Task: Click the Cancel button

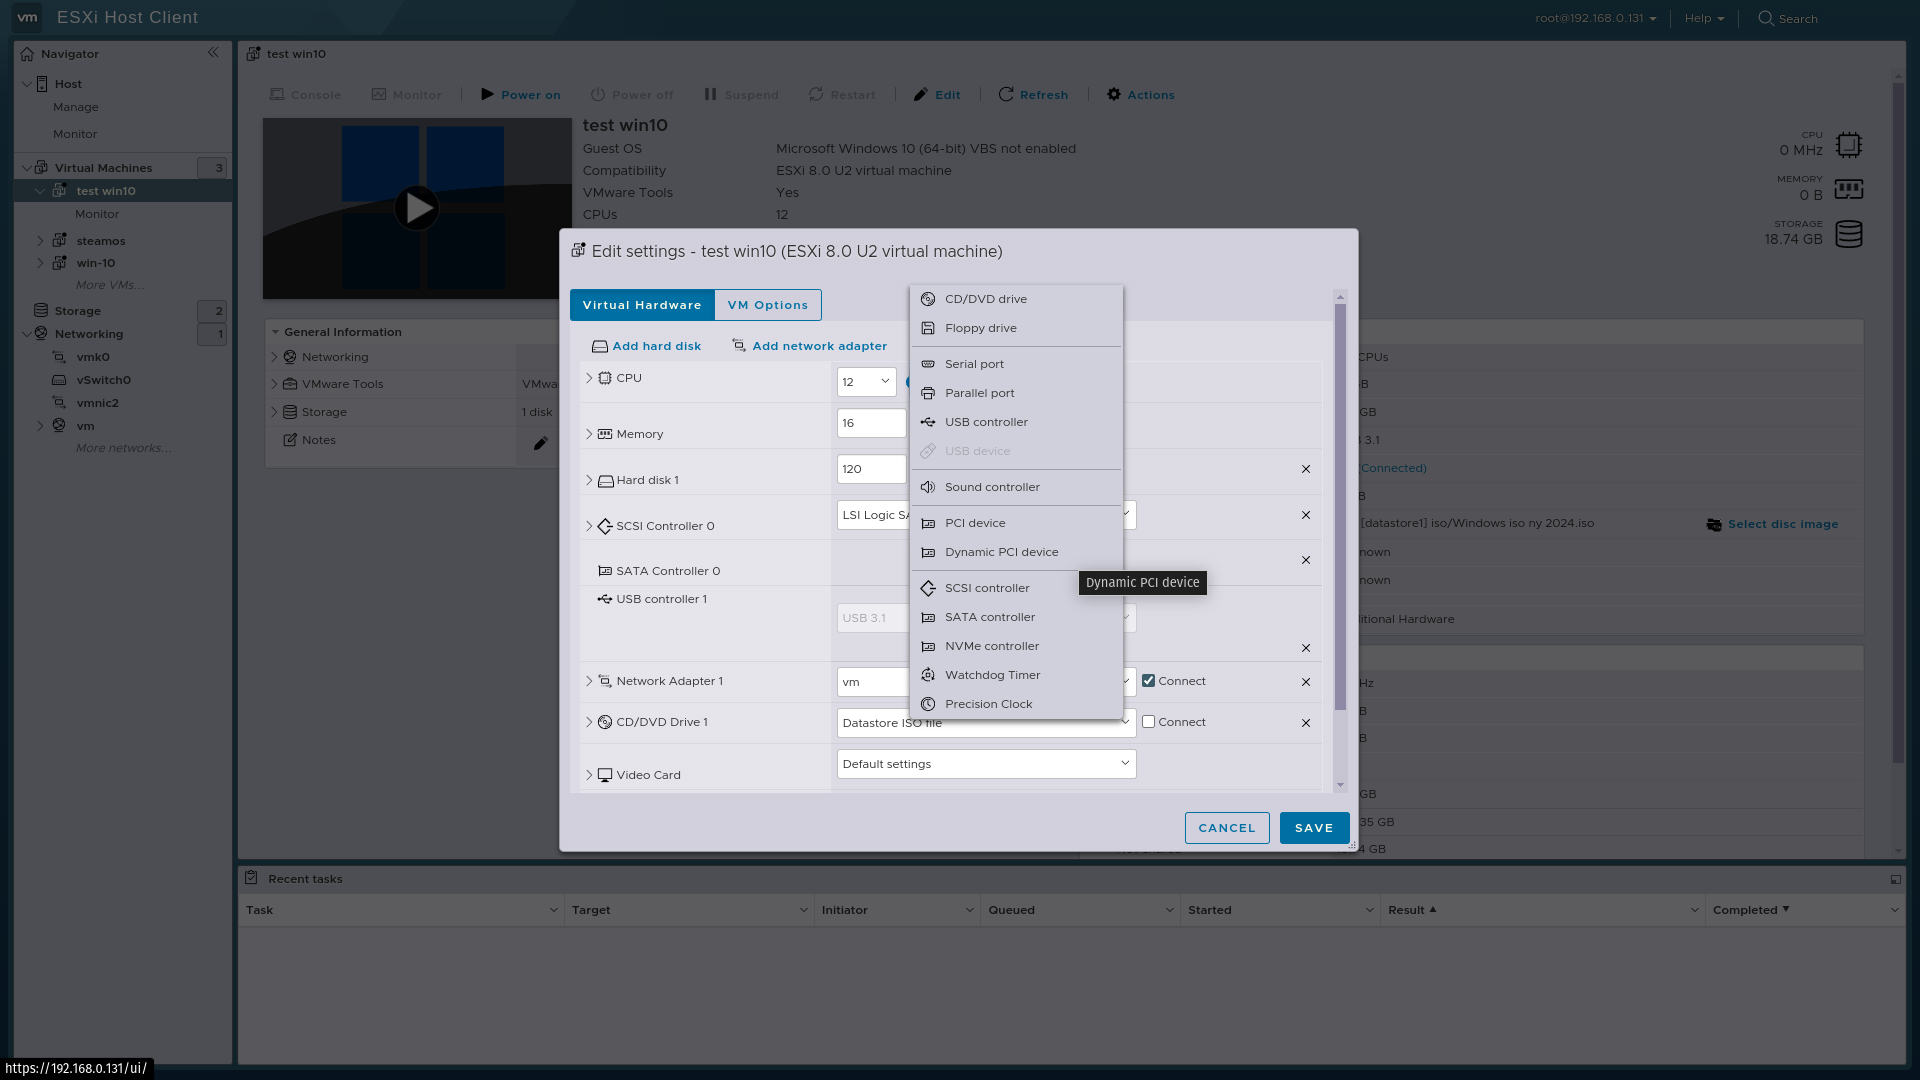Action: (x=1226, y=827)
